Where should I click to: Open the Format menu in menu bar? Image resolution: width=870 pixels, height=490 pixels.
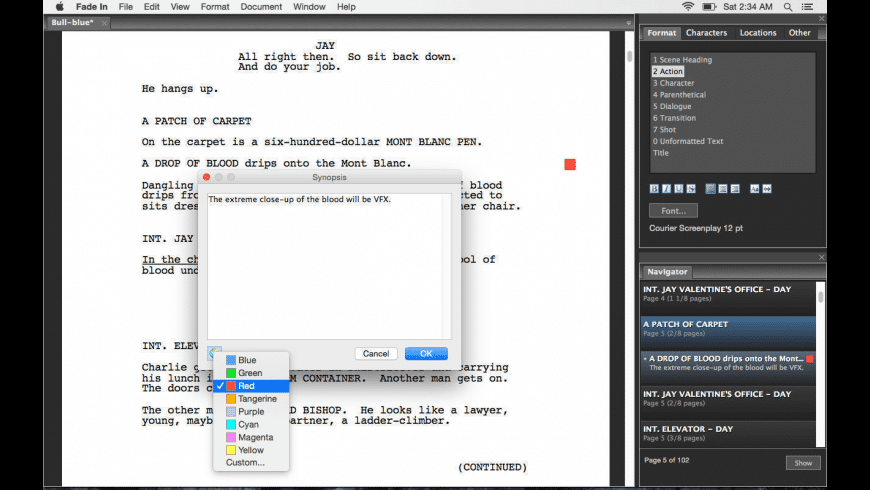pos(215,7)
